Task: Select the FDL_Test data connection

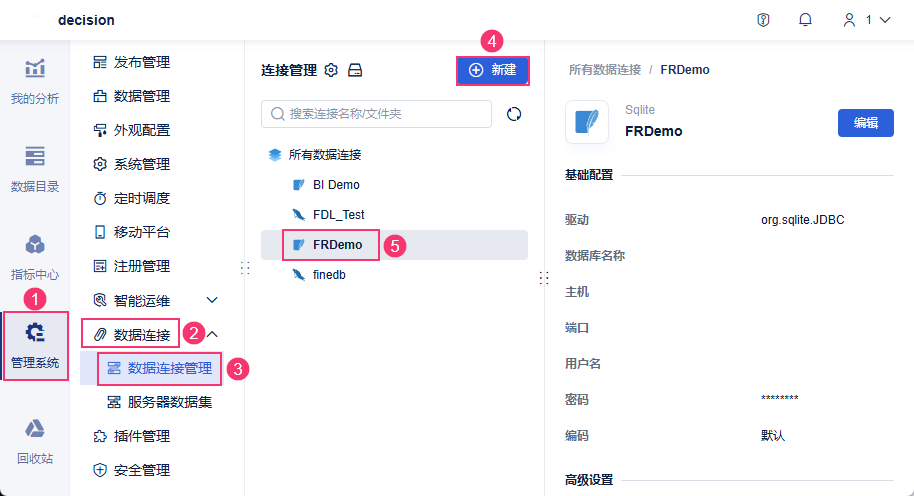Action: click(x=338, y=214)
